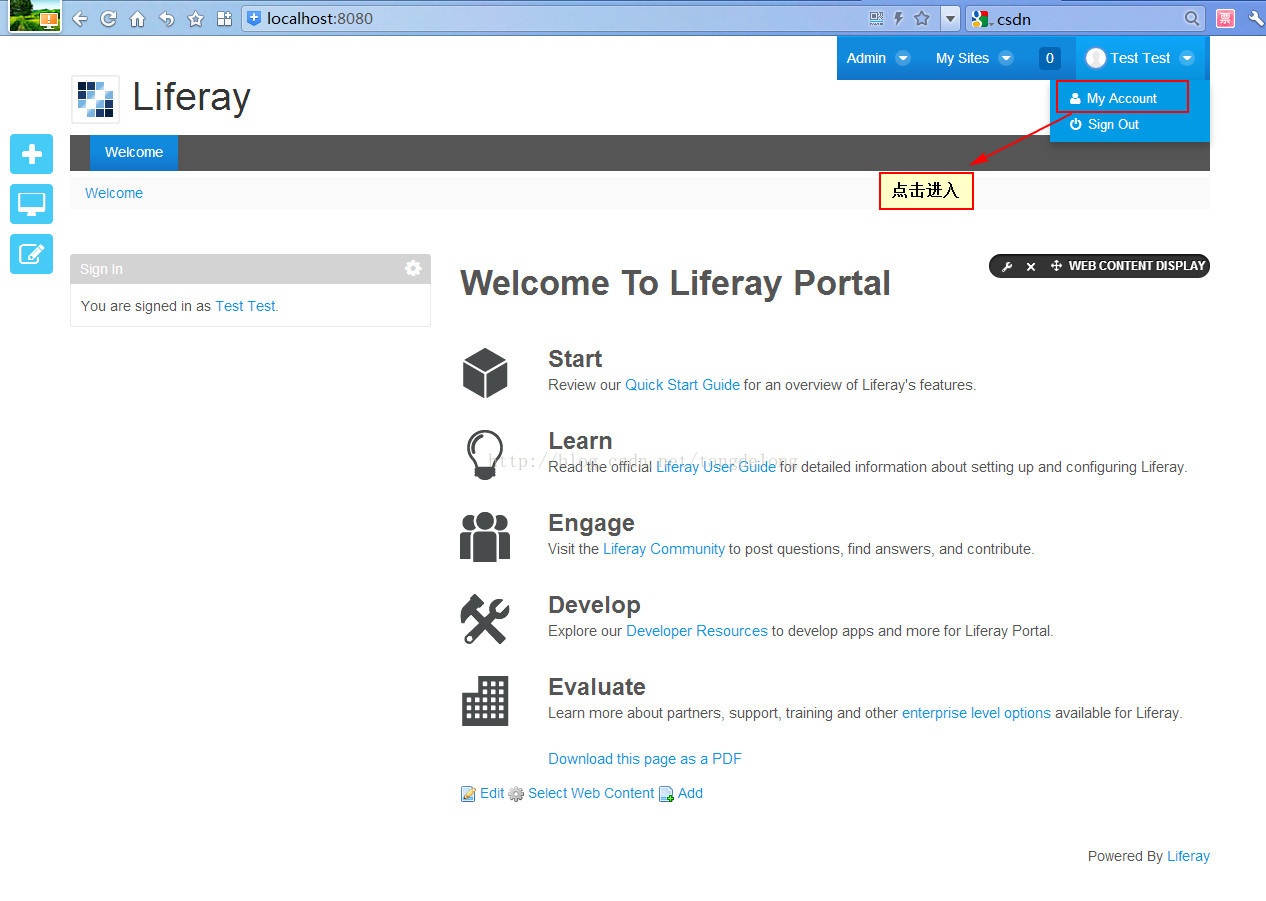Click the Sign In portlet title
Screen dimensions: 1266x901
101,269
